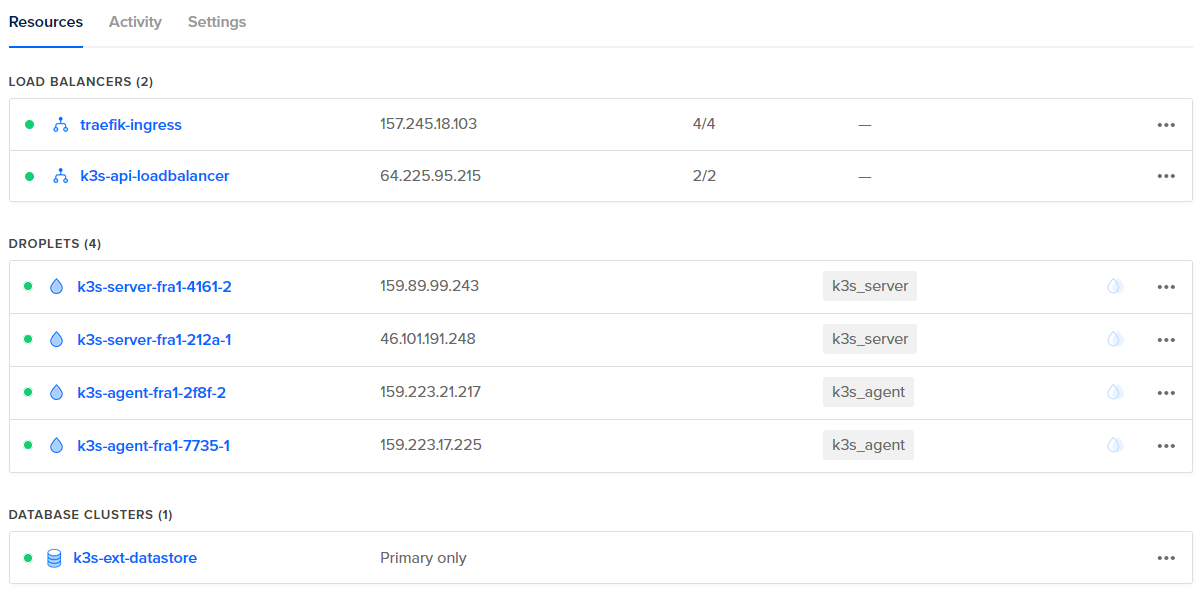Screen dimensions: 1203x595
Task: Open the k3s-ext-datastore database cluster
Action: [135, 558]
